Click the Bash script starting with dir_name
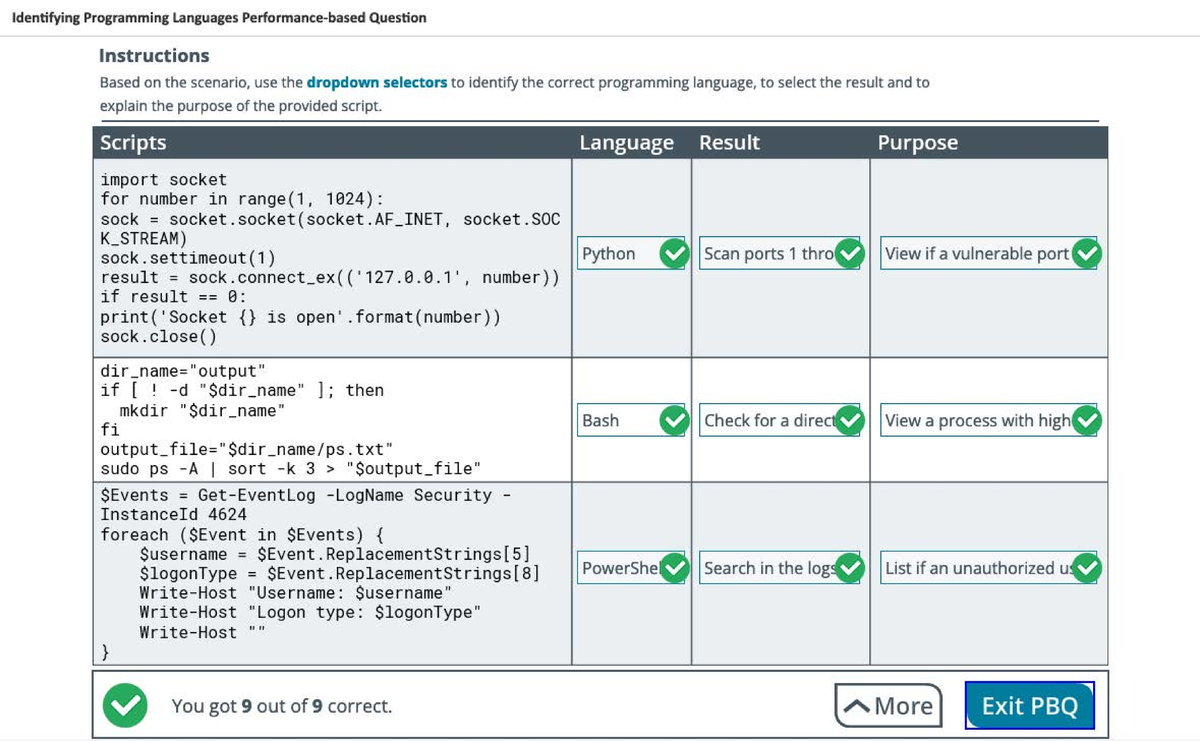 click(330, 420)
